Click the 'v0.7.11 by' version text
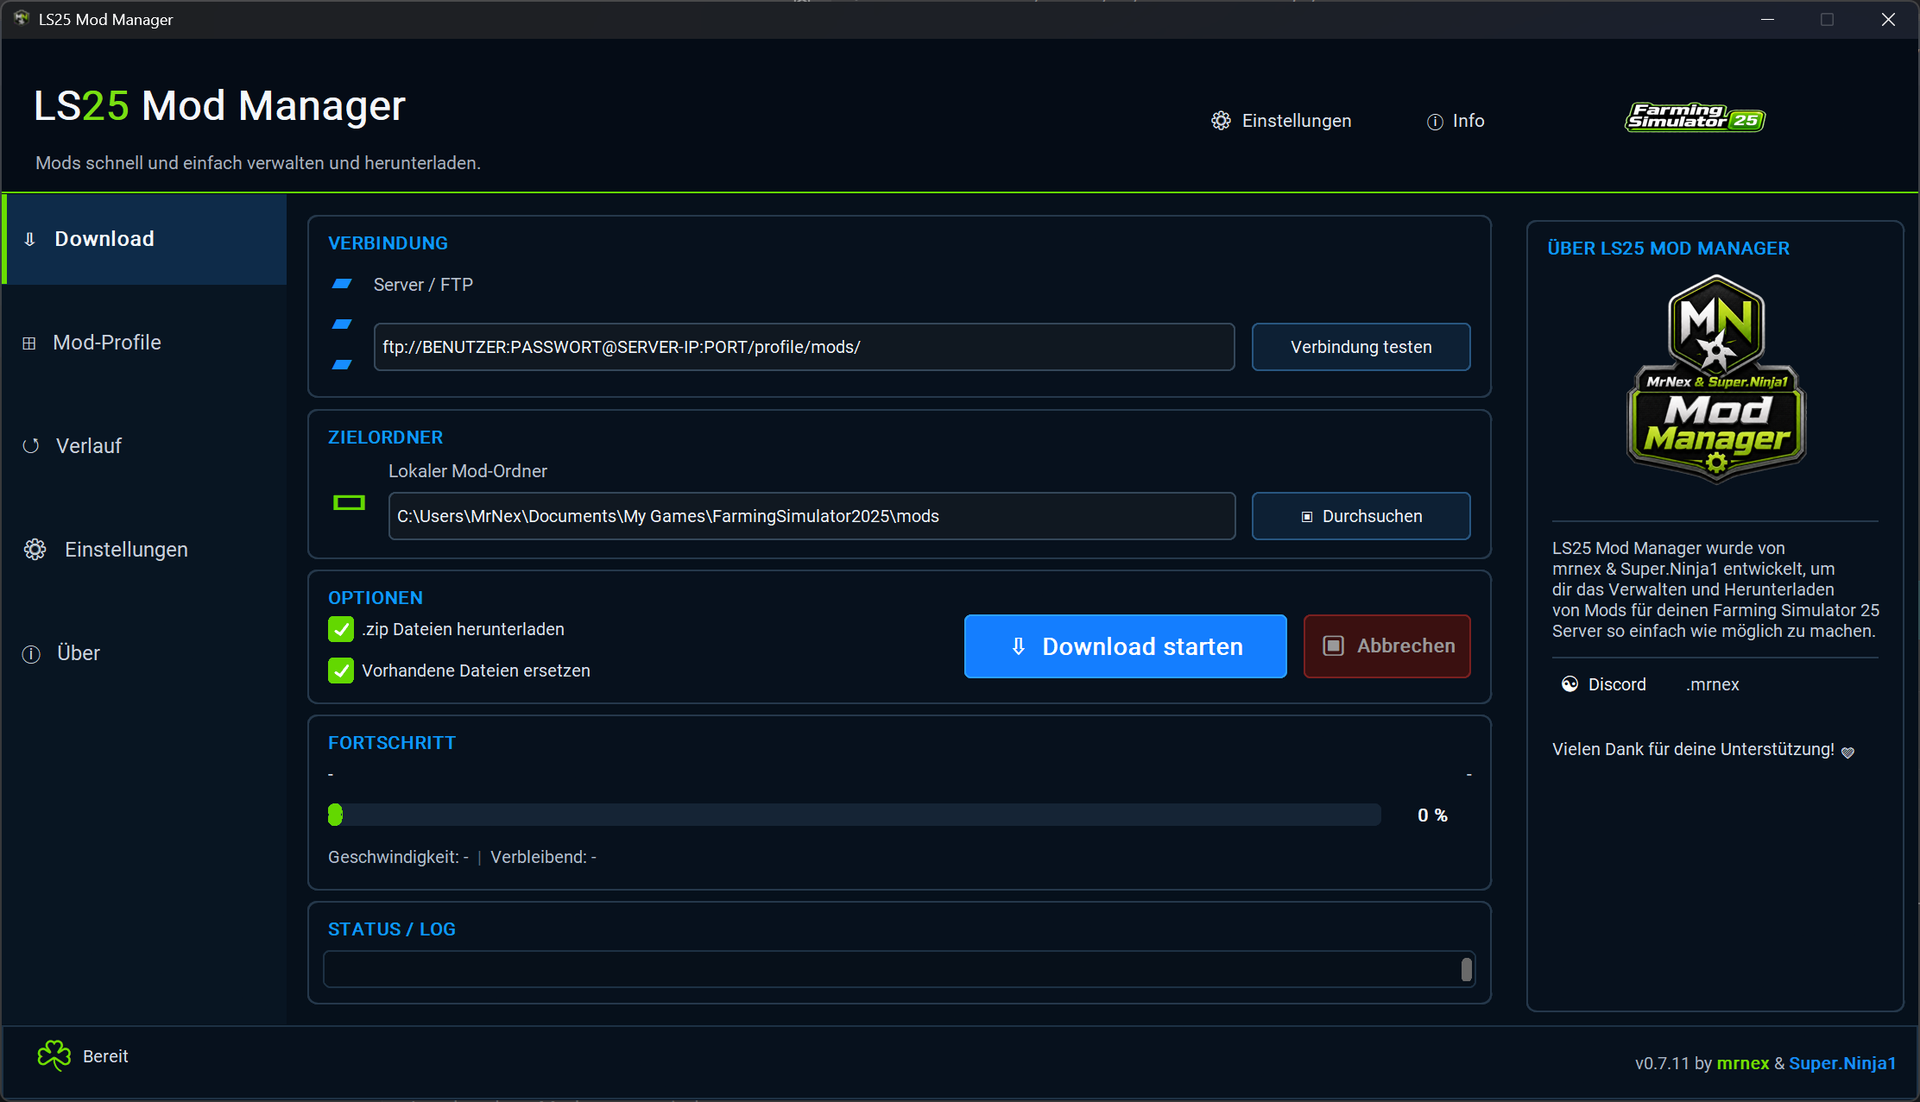Image resolution: width=1920 pixels, height=1102 pixels. [1674, 1064]
